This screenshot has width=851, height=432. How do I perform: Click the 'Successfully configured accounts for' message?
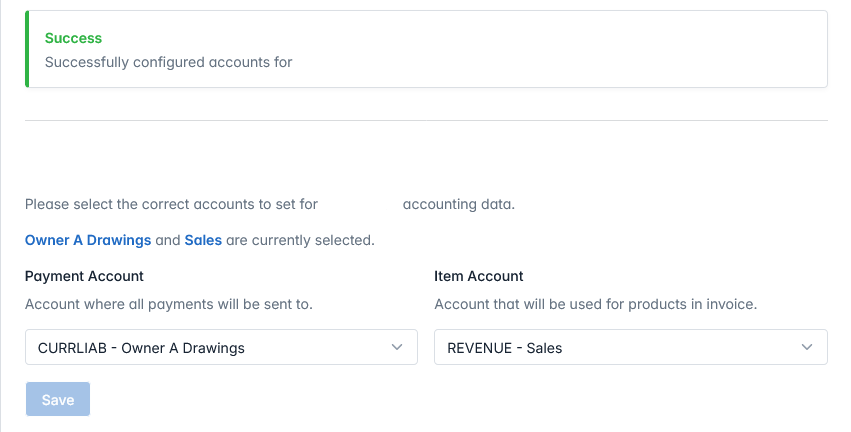tap(168, 62)
